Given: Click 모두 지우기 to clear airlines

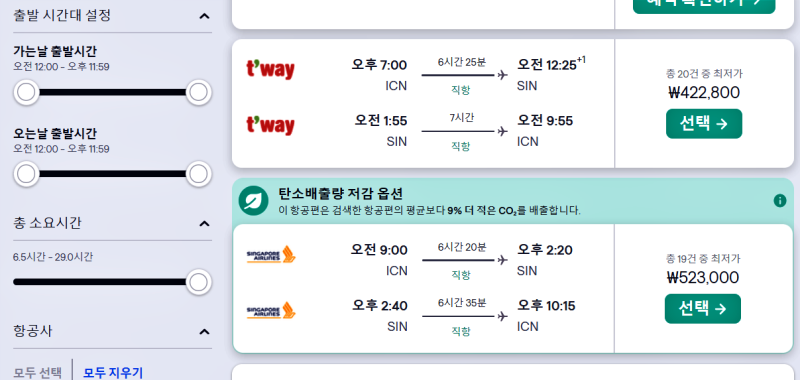Looking at the screenshot, I should (113, 372).
